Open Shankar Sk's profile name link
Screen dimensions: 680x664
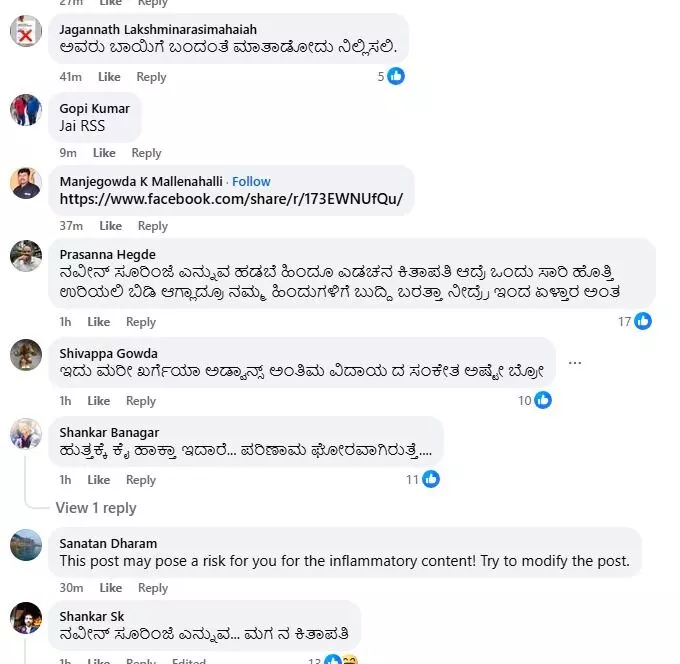click(x=91, y=616)
